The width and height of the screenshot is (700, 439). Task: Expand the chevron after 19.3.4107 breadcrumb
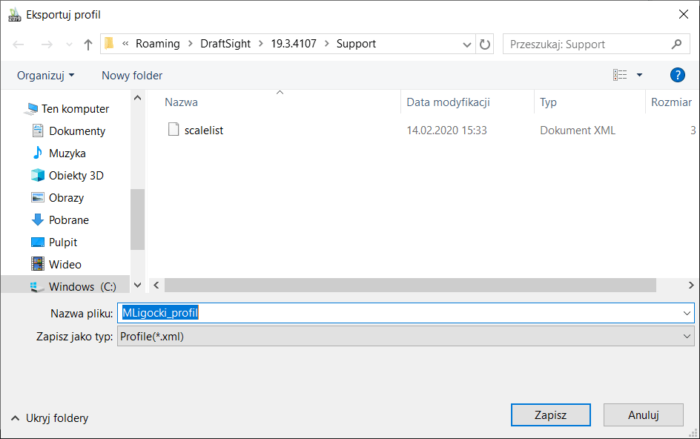(327, 44)
